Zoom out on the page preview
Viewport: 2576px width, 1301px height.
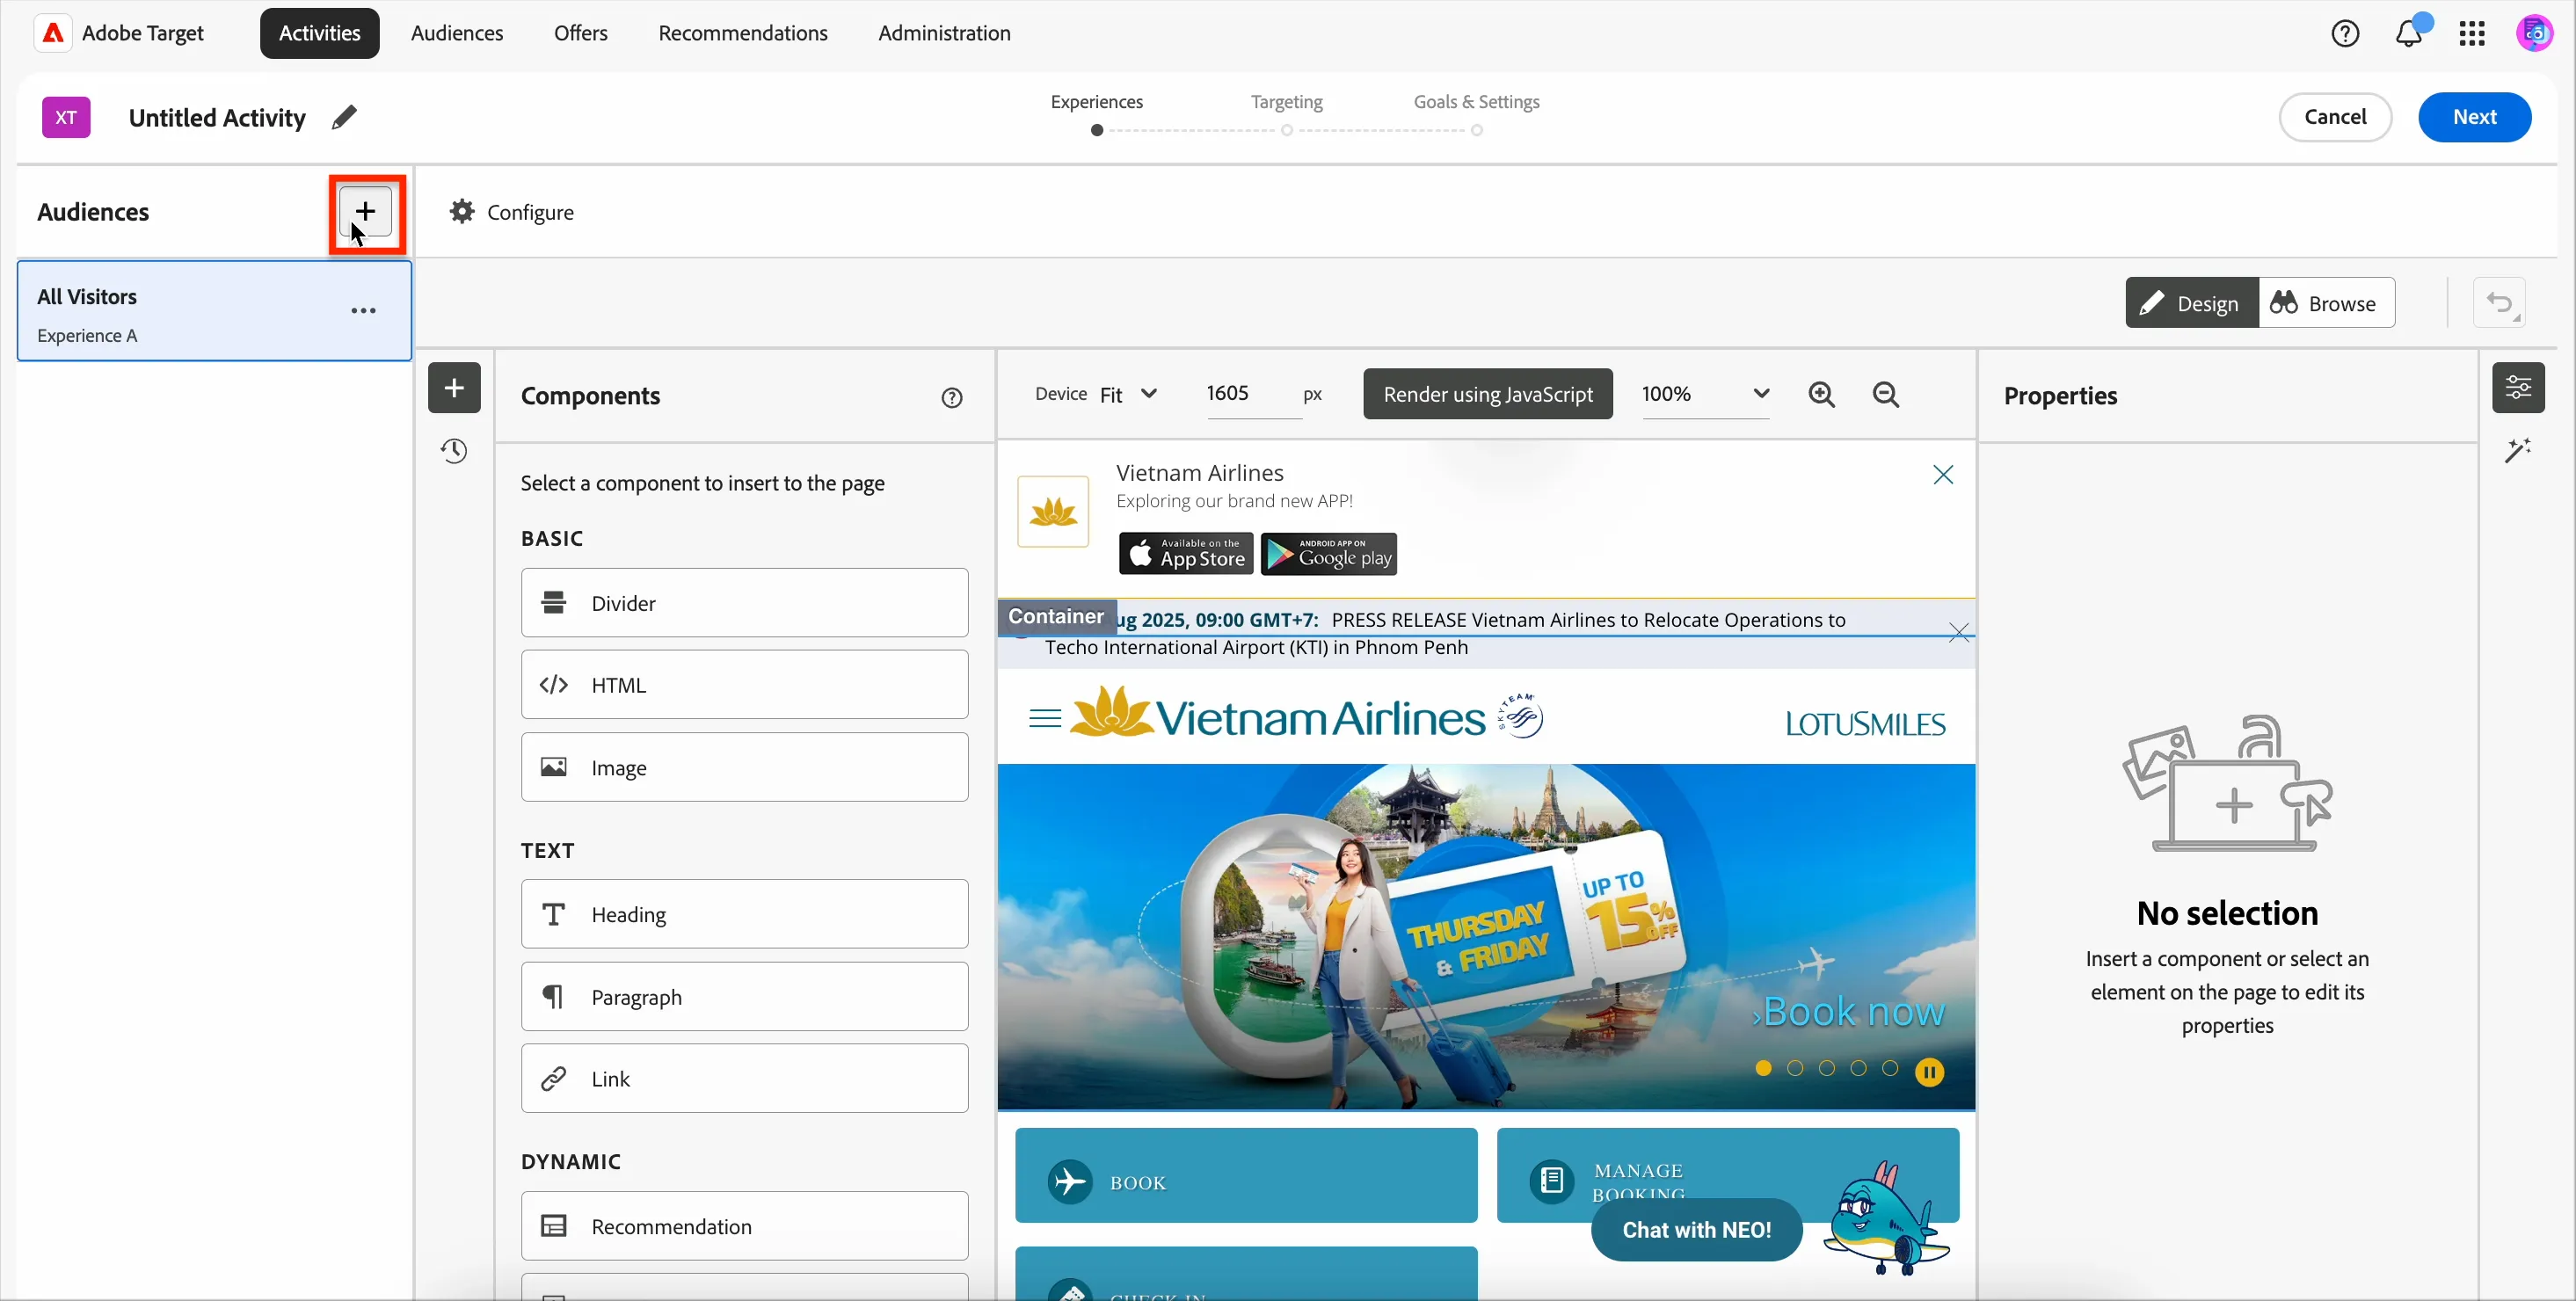tap(1886, 395)
